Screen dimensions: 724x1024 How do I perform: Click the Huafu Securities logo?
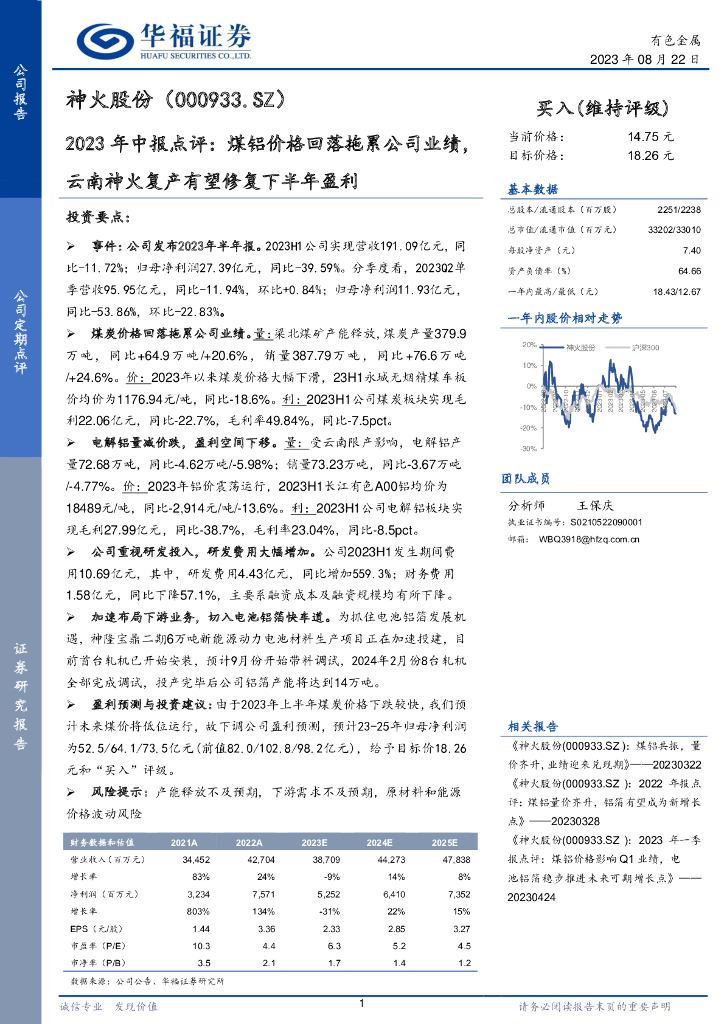coord(163,41)
